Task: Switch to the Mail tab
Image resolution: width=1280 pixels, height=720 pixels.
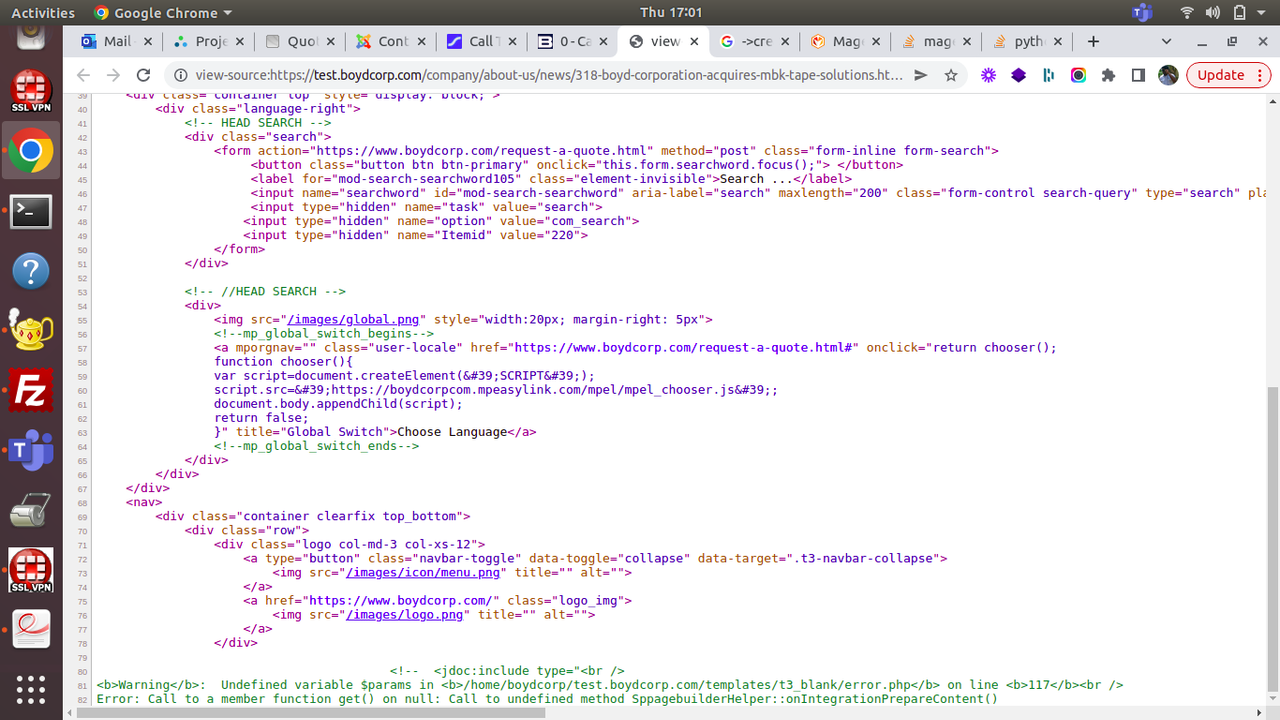Action: coord(115,41)
